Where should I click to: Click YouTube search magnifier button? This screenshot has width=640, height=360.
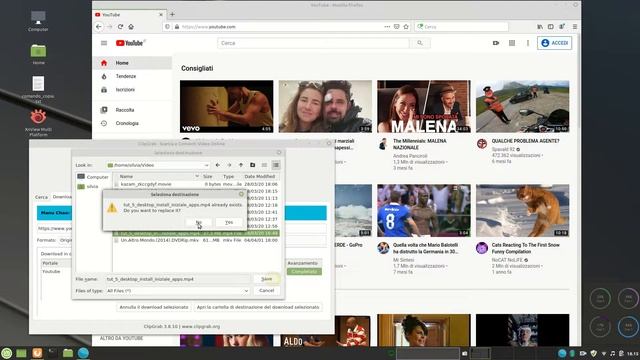(x=420, y=43)
